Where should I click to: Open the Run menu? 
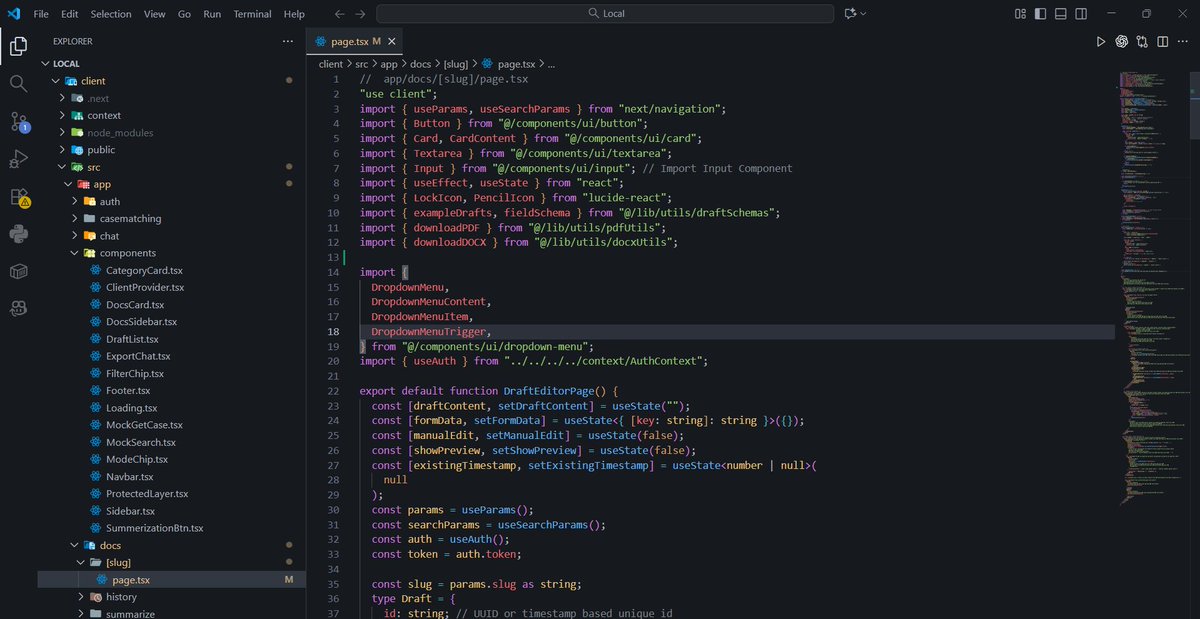[212, 14]
